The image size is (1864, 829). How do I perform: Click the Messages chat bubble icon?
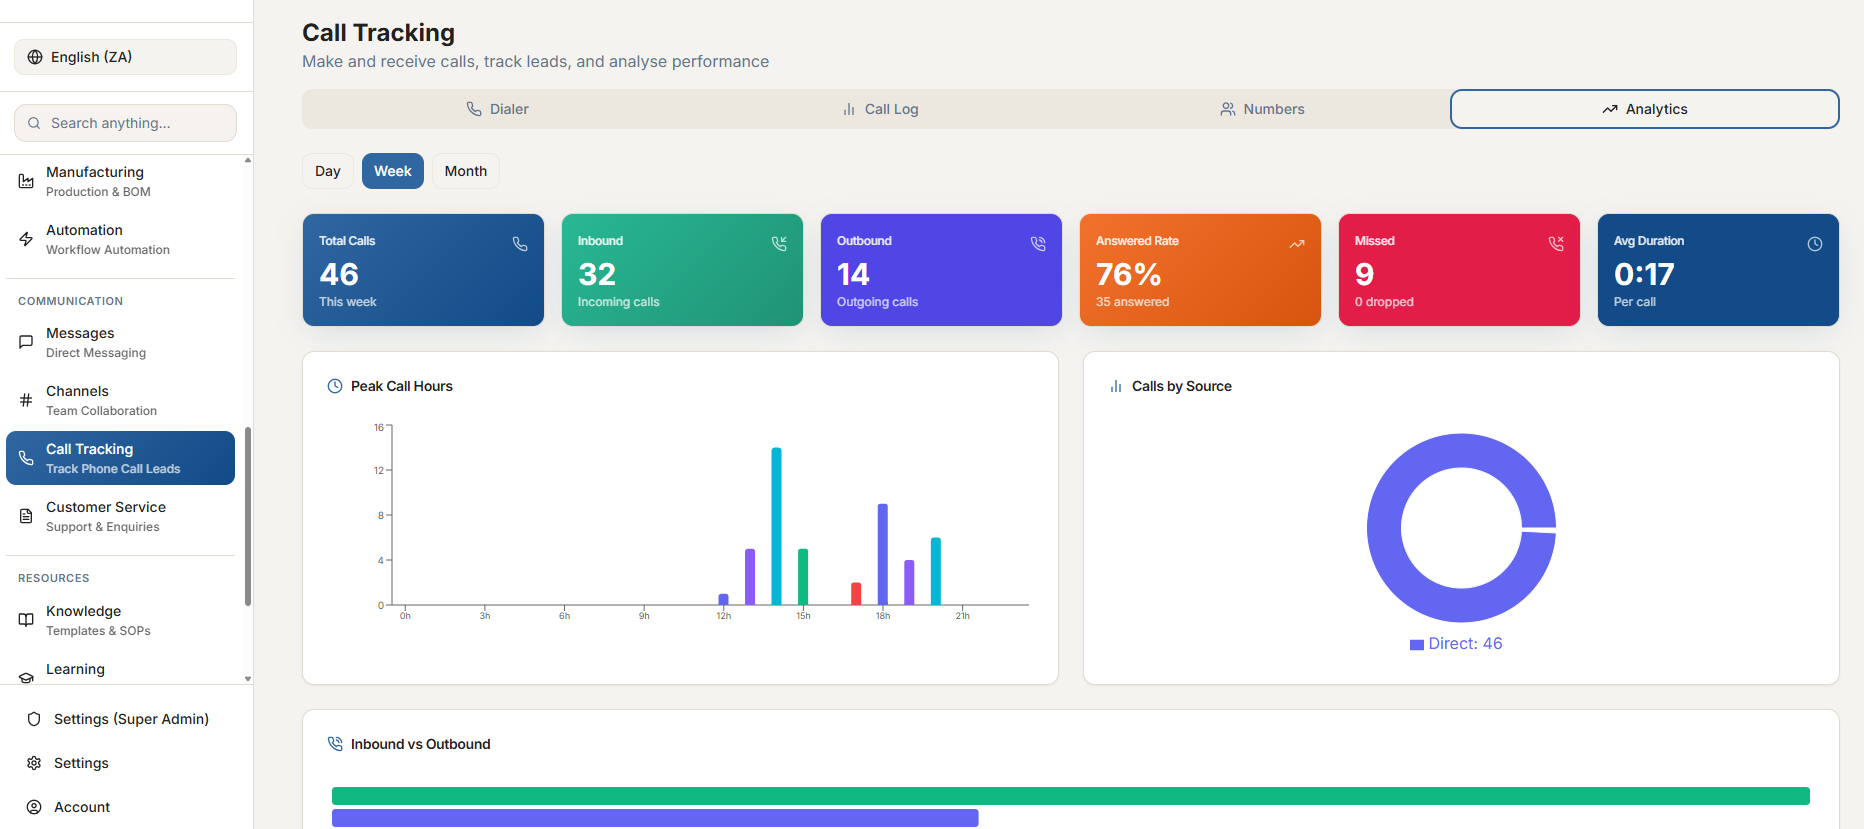tap(26, 342)
